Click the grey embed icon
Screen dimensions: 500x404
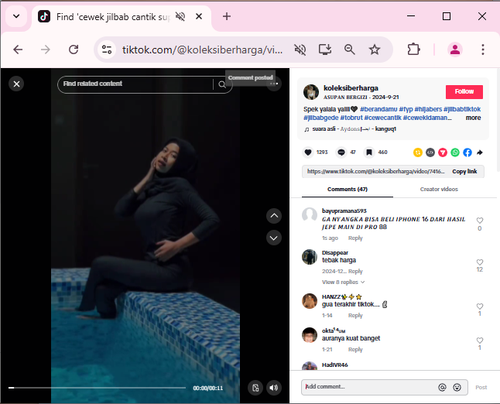(x=430, y=152)
